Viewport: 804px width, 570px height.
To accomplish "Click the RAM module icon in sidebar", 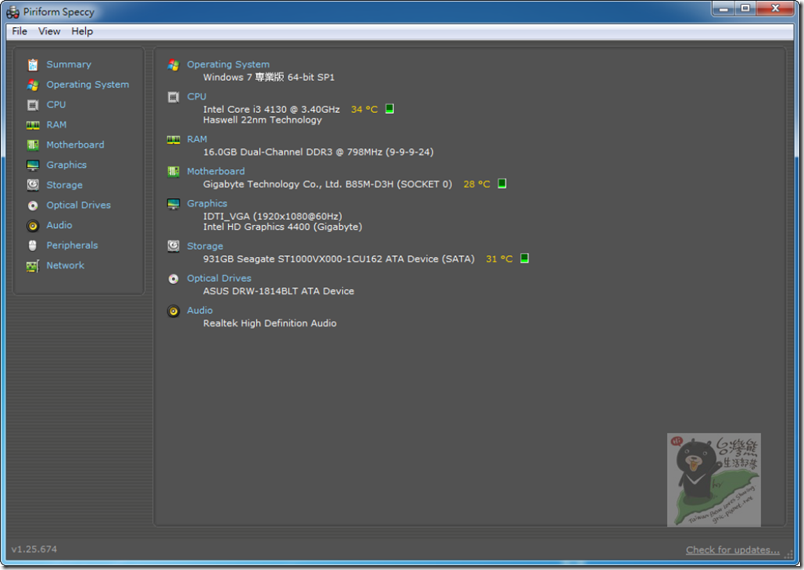I will 33,125.
